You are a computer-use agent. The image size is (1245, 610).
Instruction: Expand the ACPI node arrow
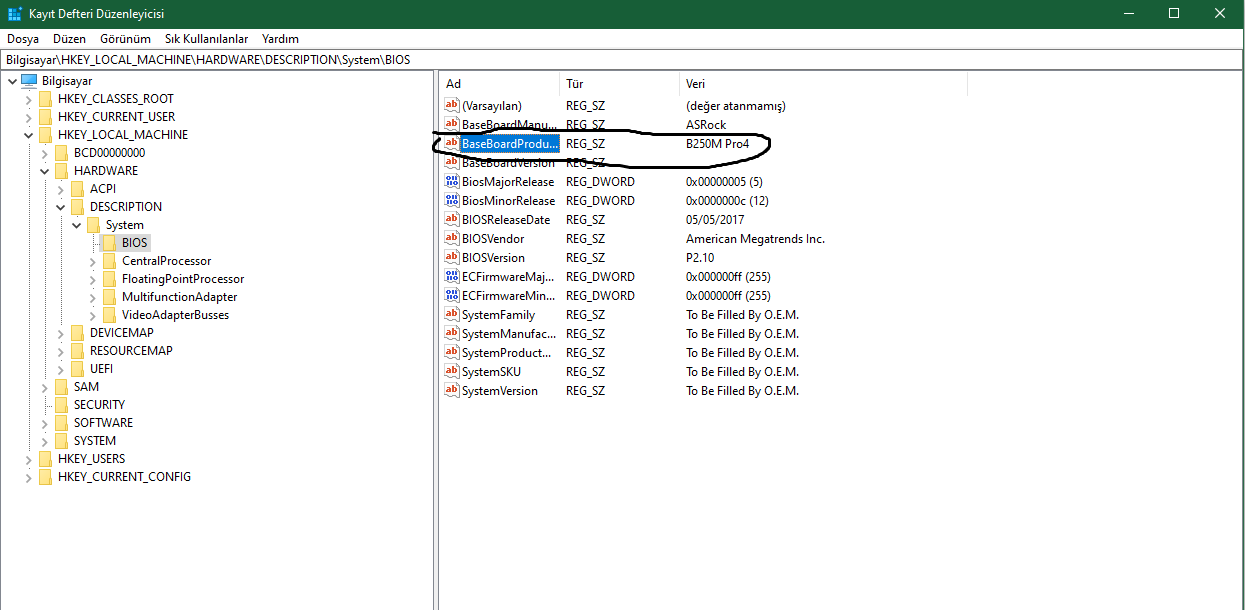[x=60, y=189]
